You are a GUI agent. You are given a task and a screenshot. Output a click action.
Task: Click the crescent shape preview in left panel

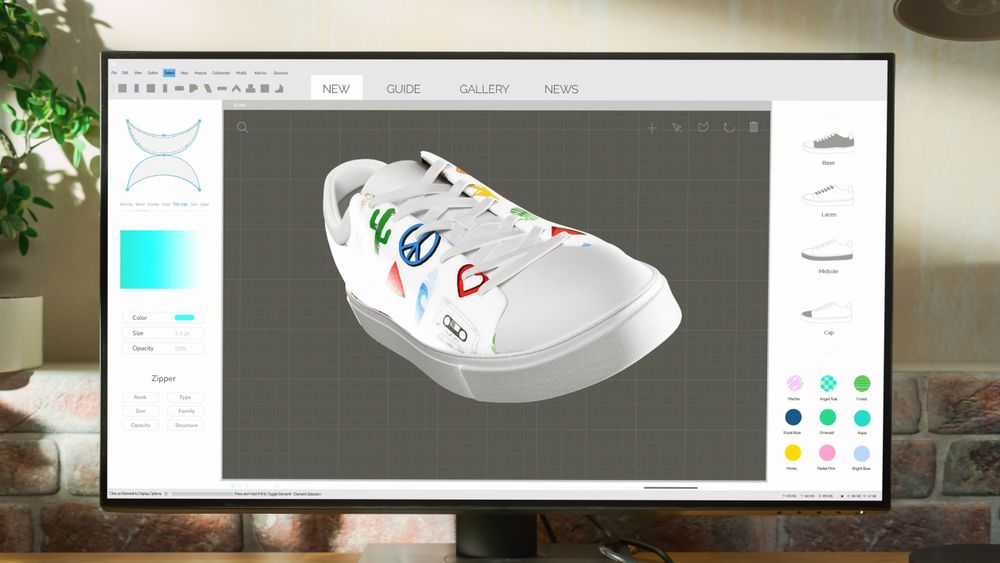(x=164, y=155)
